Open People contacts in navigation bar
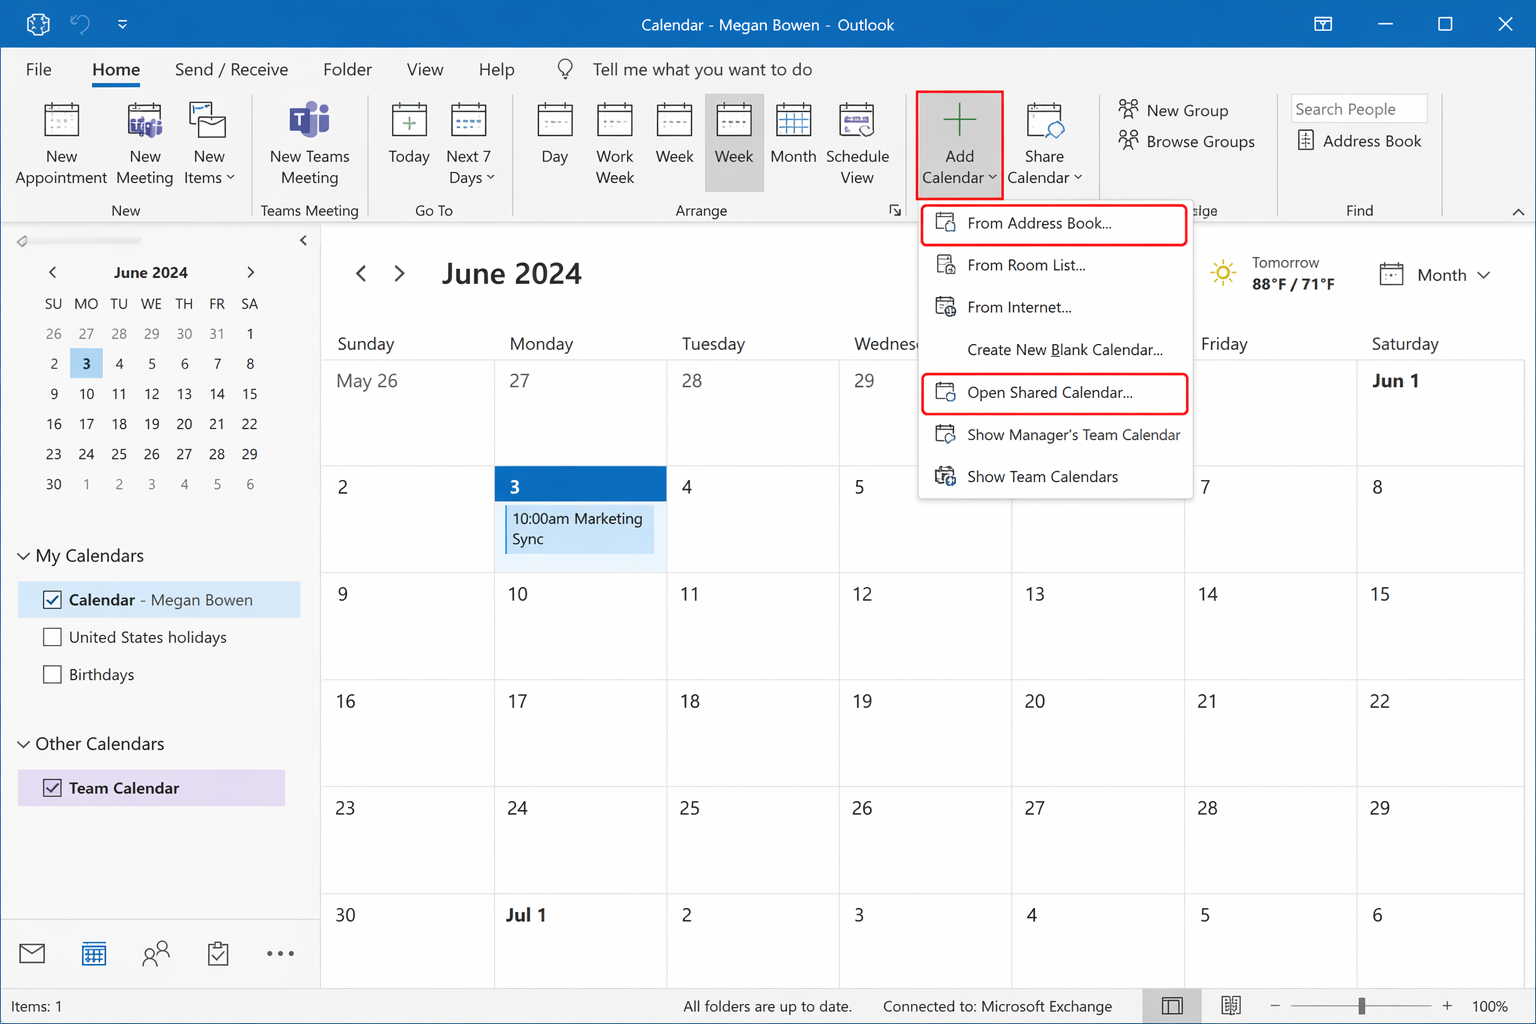 click(x=156, y=954)
